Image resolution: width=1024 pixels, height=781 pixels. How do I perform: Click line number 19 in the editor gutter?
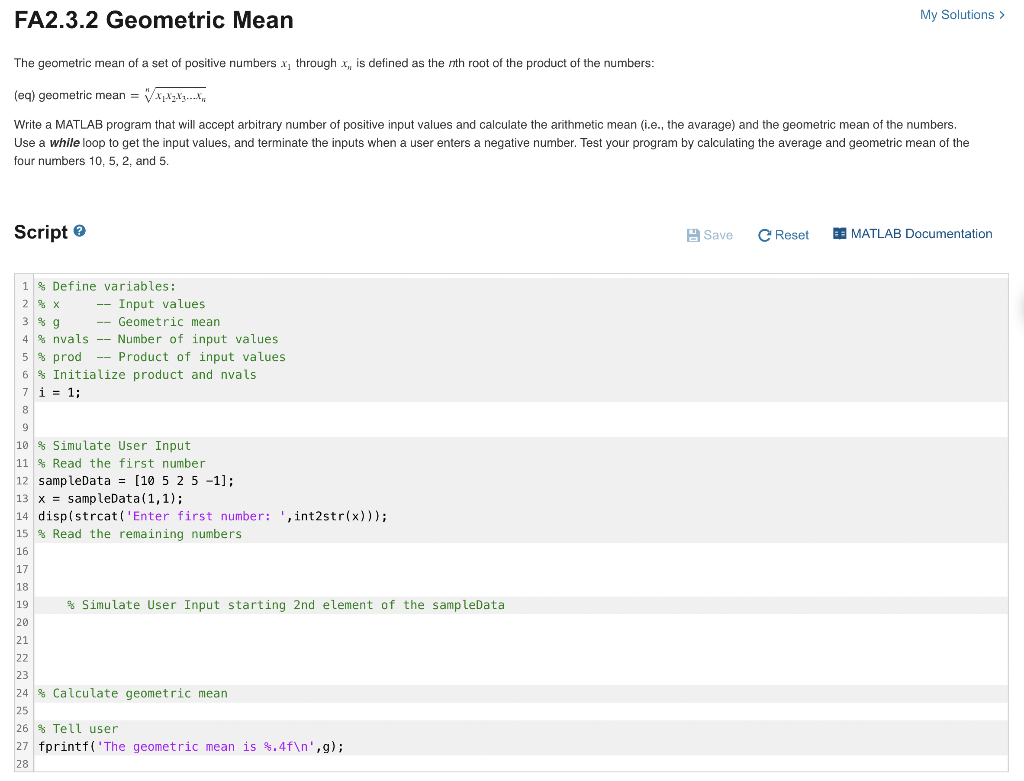[22, 604]
